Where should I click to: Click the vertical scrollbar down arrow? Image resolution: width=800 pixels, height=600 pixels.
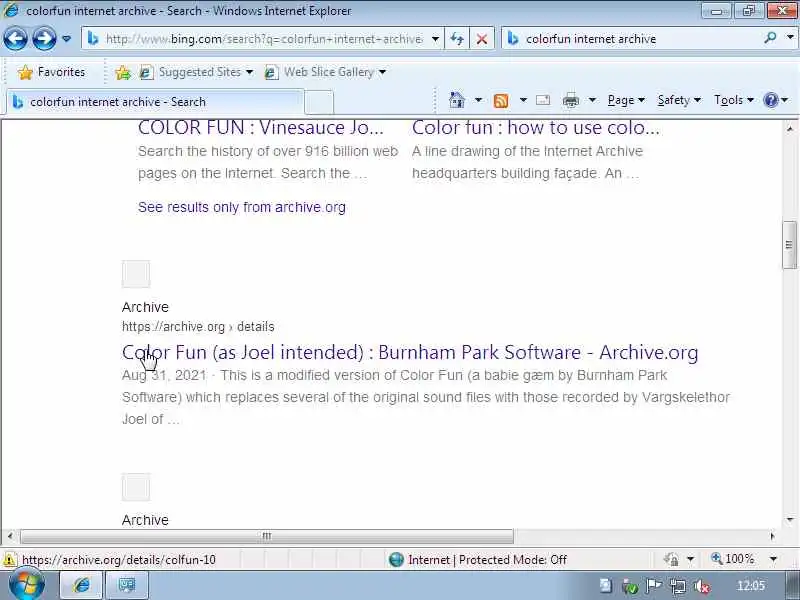(790, 520)
